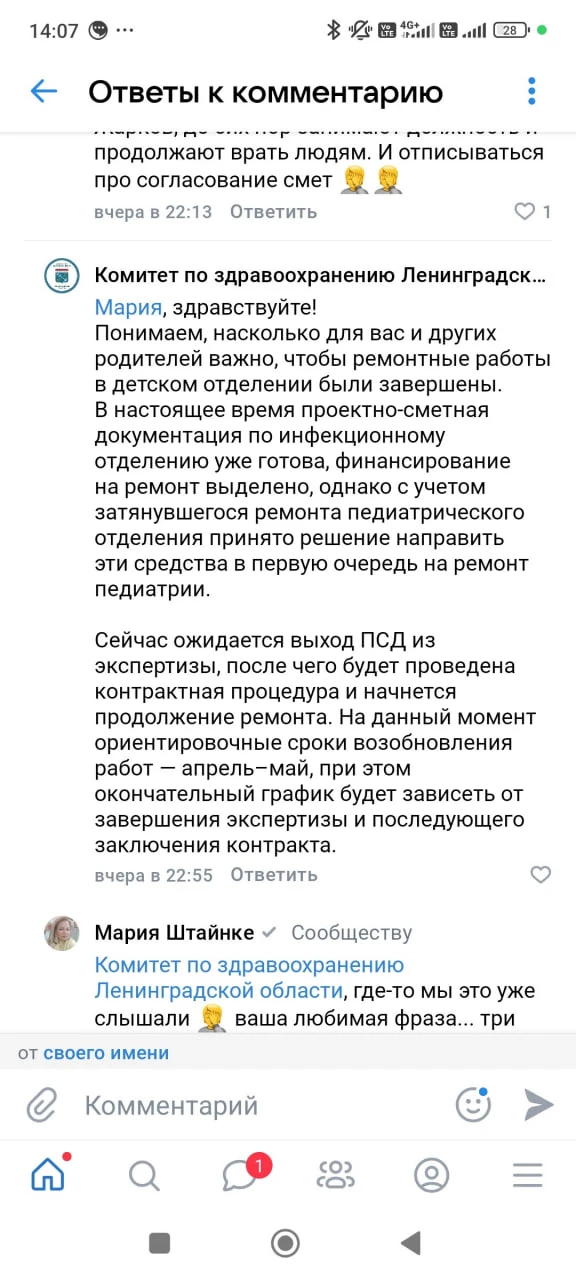Open Комитет по здравоохранению avatar
Screen dimensions: 576x1280
[62, 275]
